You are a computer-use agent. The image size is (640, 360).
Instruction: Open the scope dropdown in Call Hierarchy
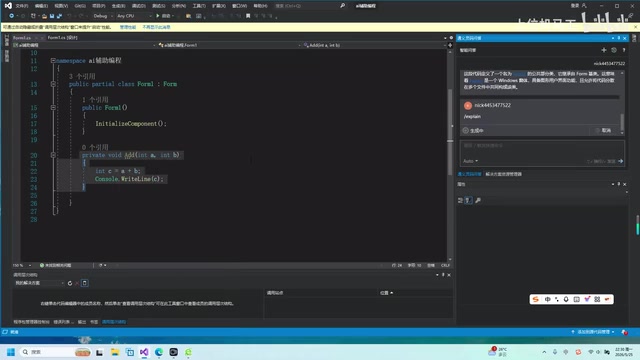coord(39,283)
